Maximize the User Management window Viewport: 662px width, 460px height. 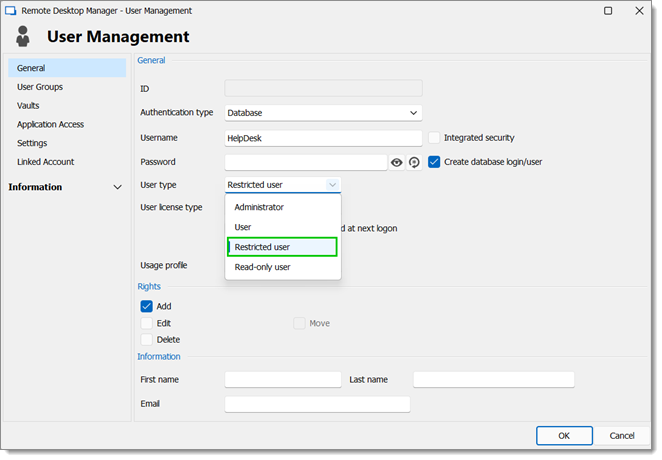point(608,11)
